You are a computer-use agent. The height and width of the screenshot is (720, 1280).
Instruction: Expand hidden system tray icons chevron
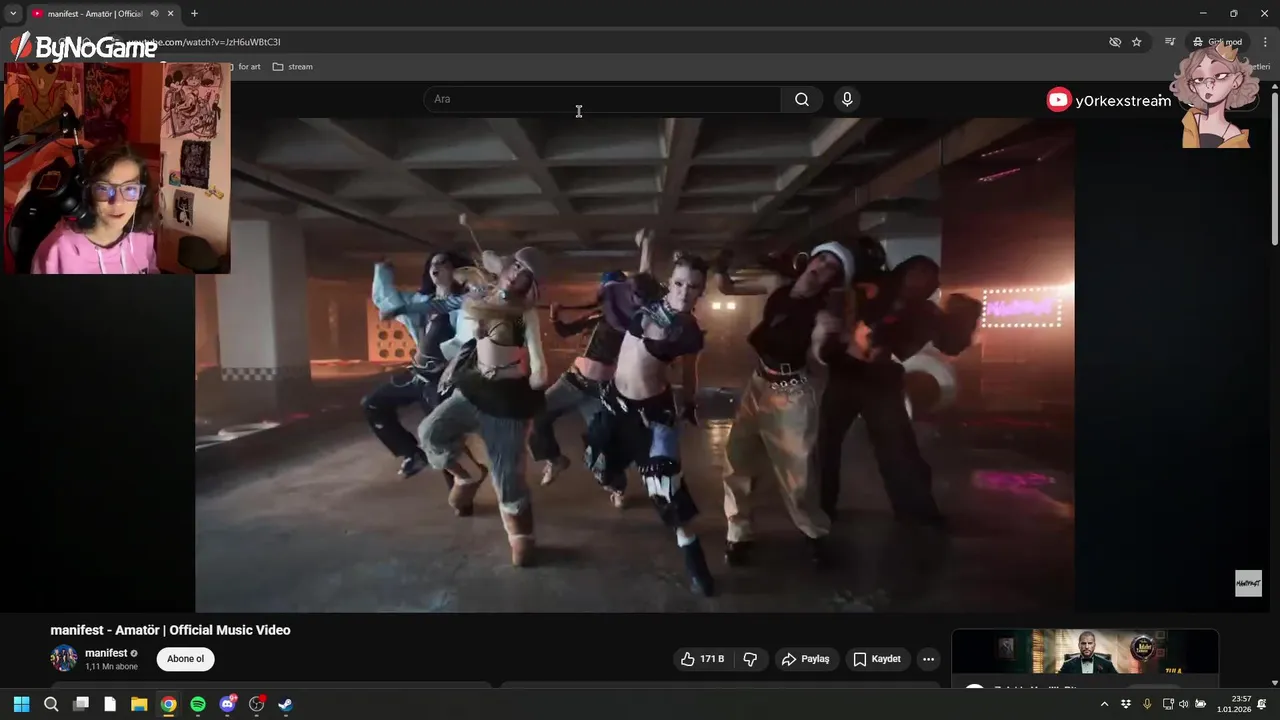pyautogui.click(x=1105, y=704)
